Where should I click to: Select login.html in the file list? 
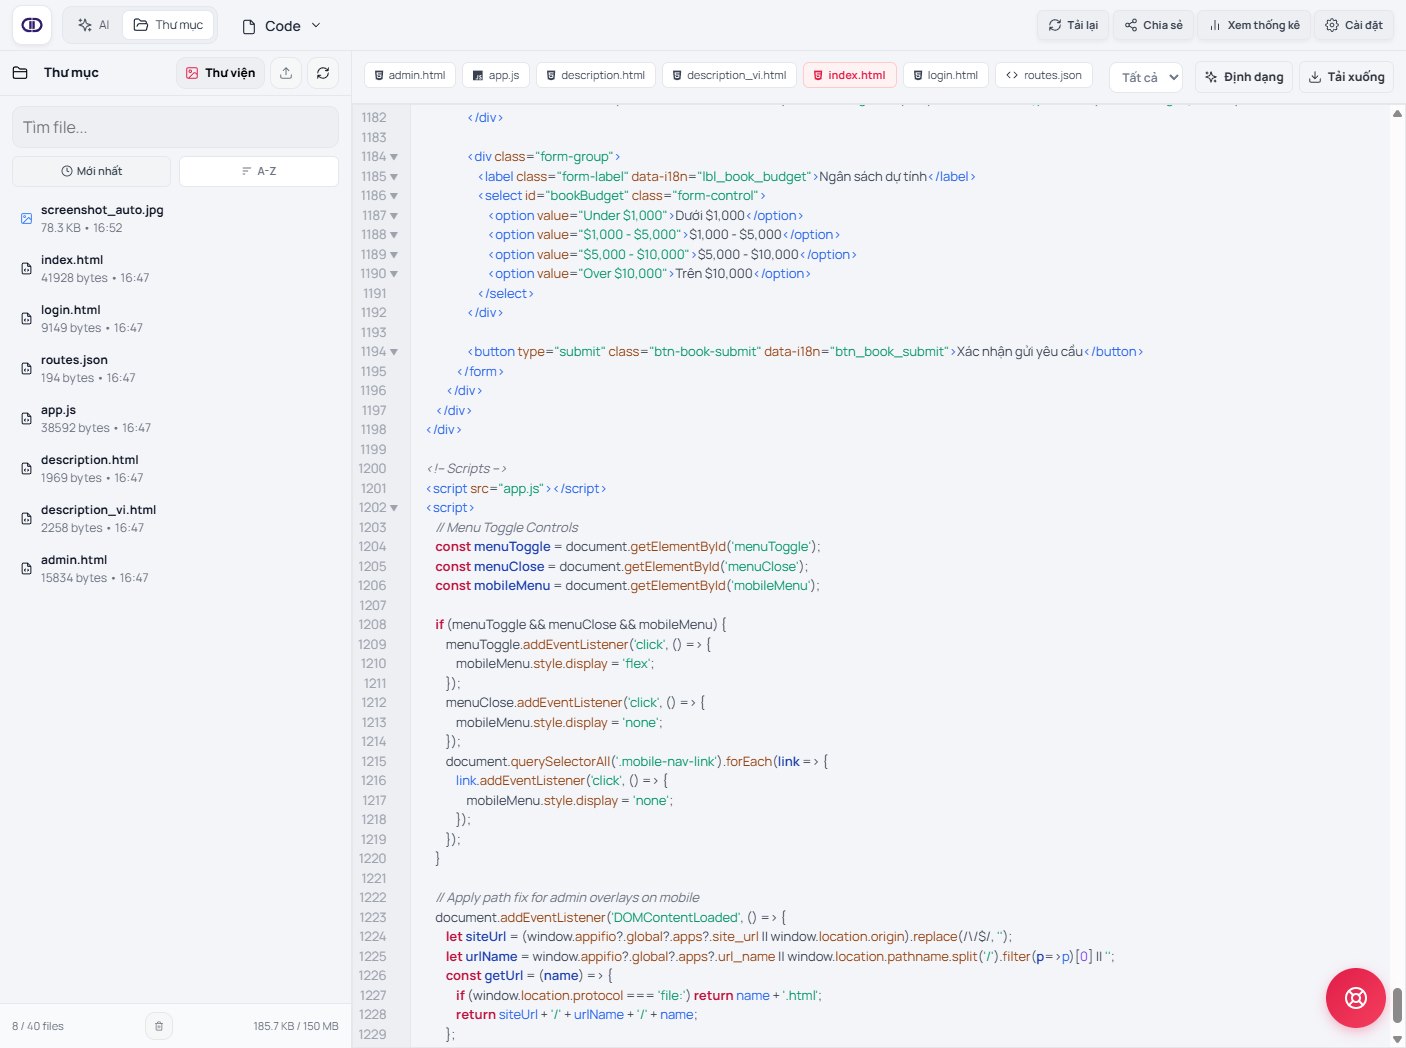tap(175, 318)
